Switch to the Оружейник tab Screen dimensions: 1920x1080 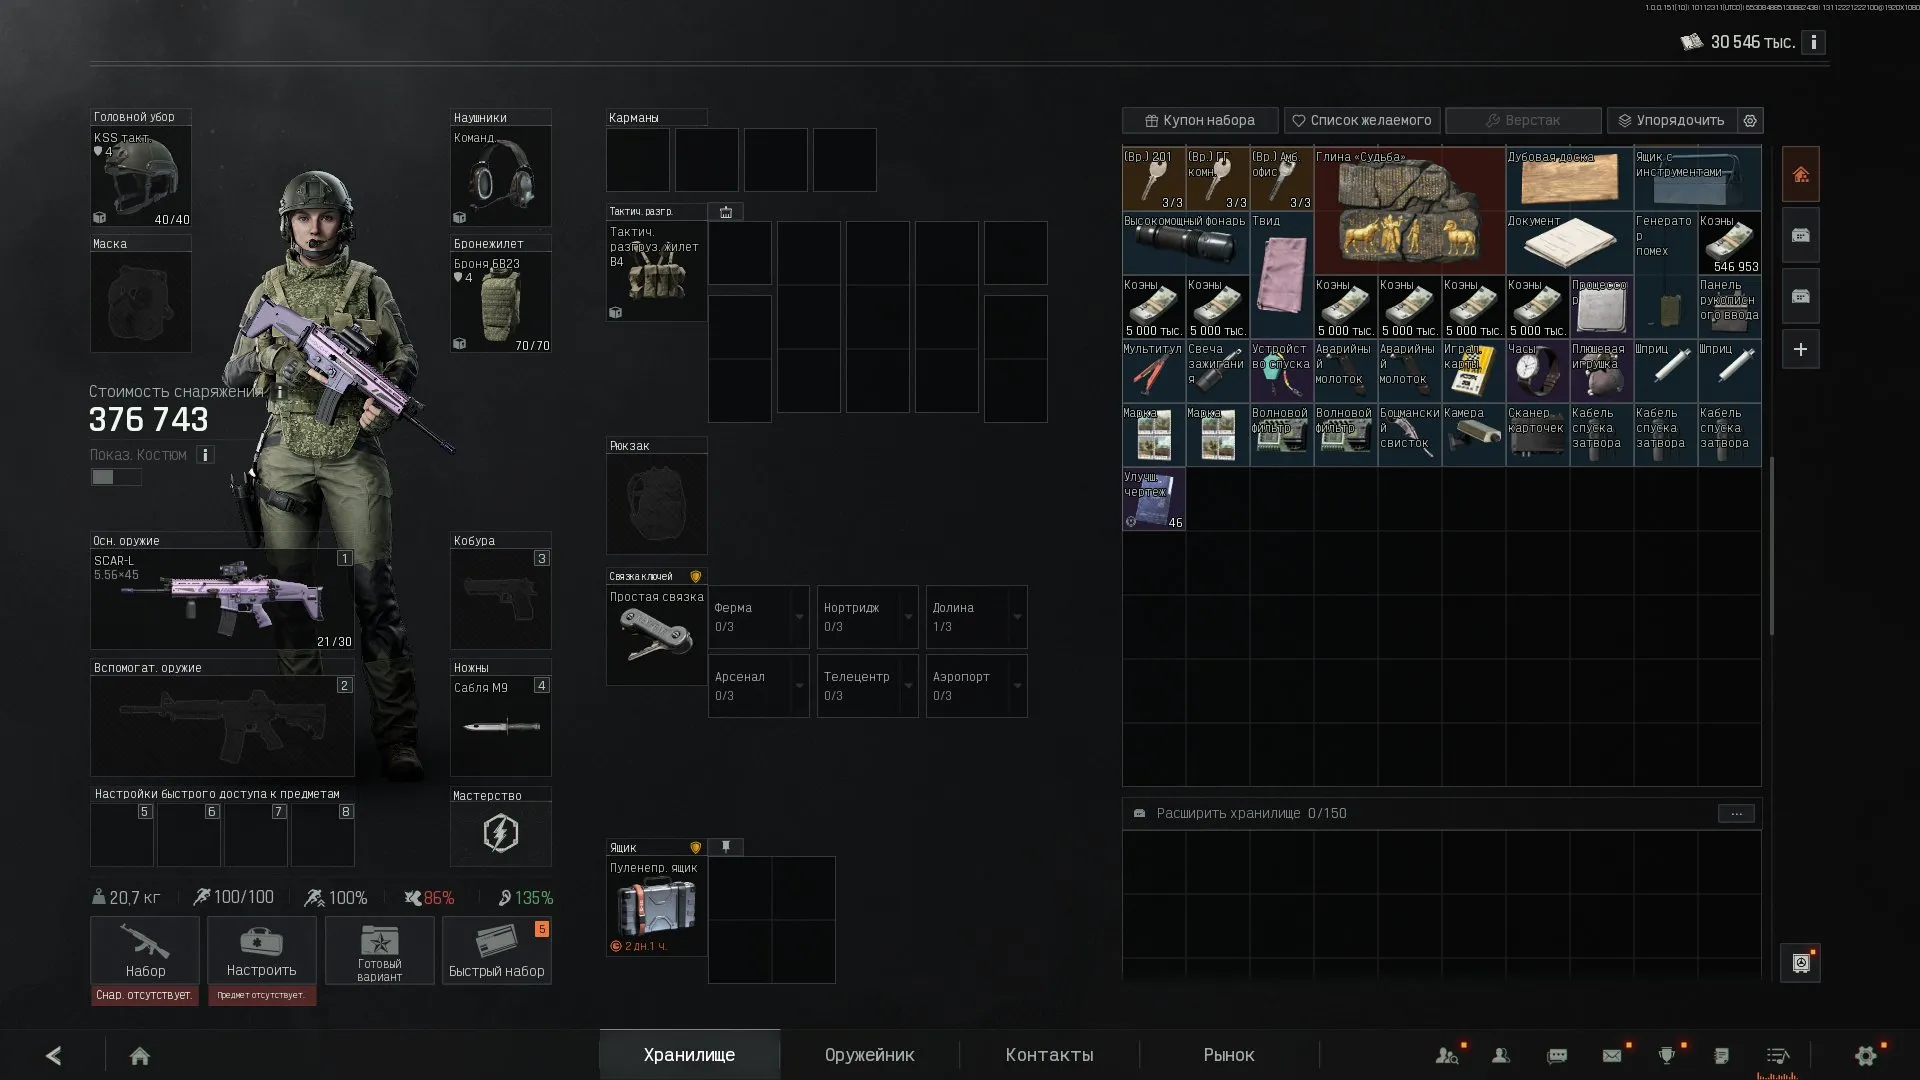coord(869,1055)
